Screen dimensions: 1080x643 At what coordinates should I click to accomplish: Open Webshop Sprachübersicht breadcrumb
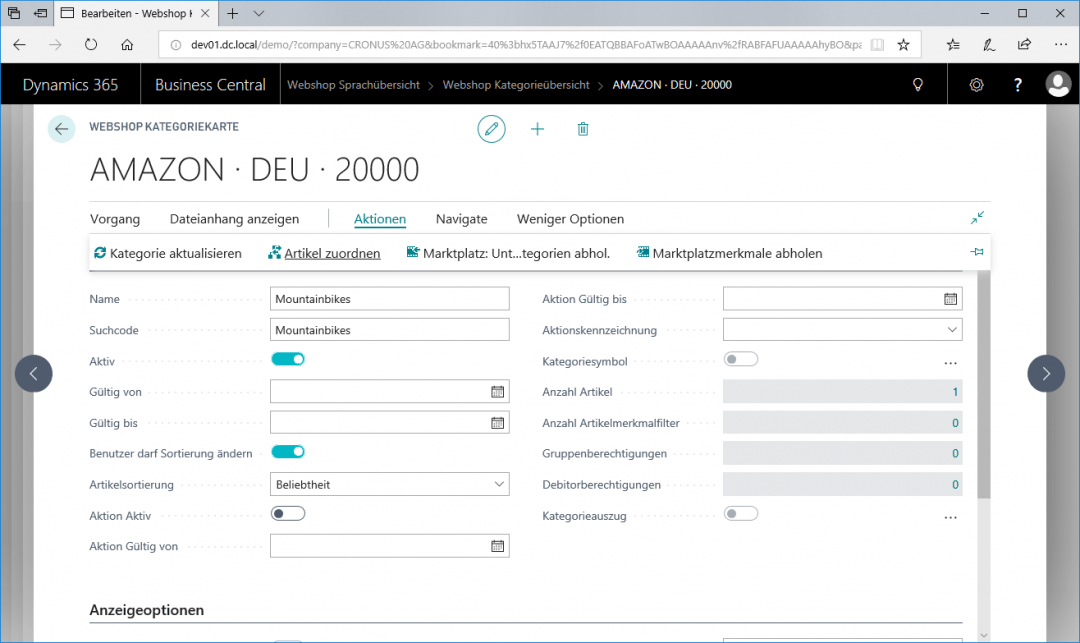coord(353,85)
